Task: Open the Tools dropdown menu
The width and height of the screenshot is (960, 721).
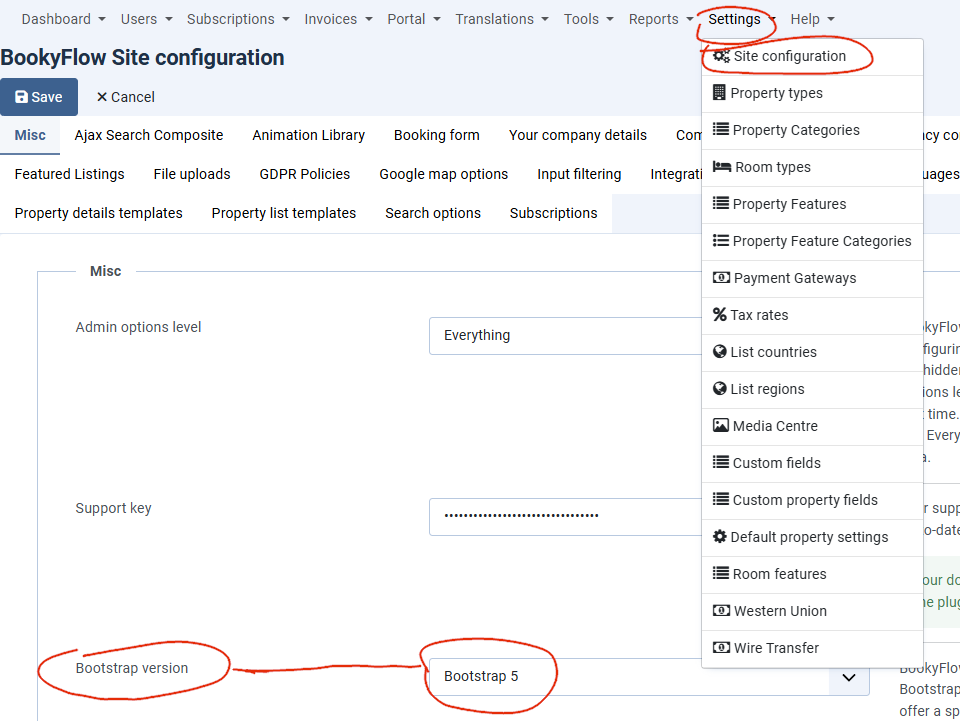Action: click(588, 19)
